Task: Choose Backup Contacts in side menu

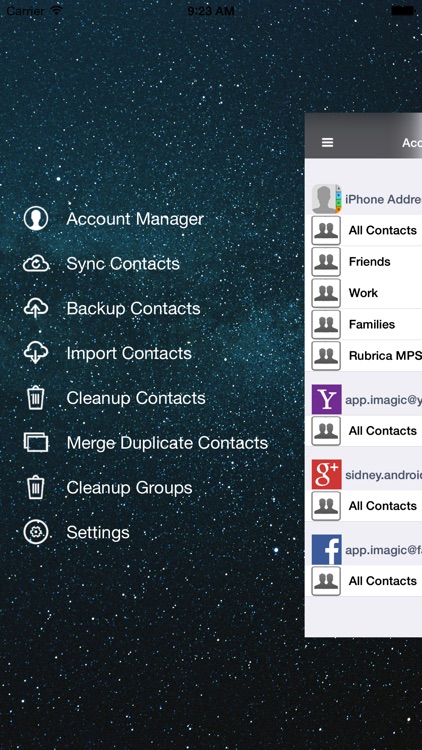Action: click(133, 309)
